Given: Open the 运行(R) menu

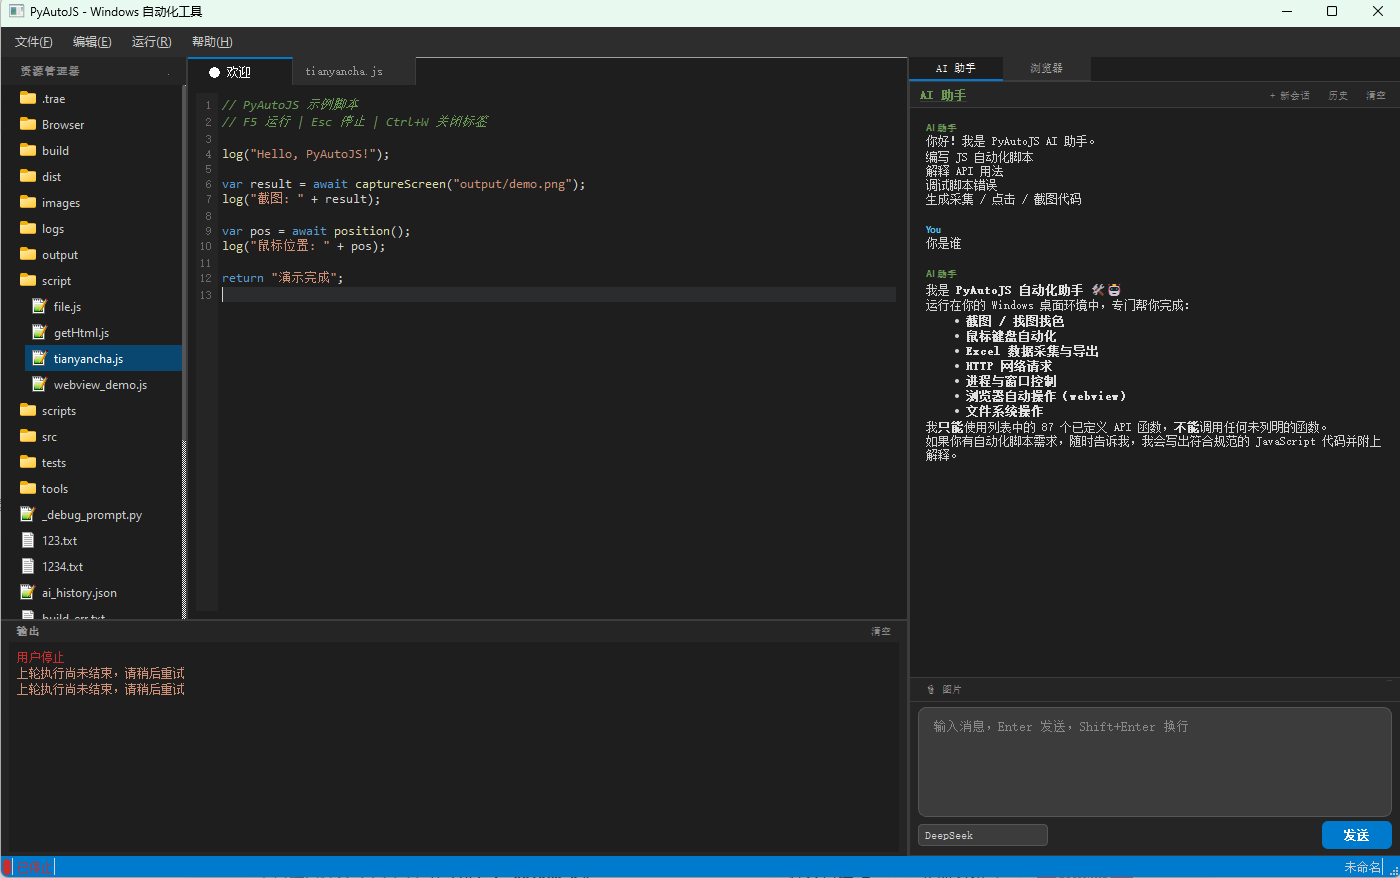Looking at the screenshot, I should 151,42.
